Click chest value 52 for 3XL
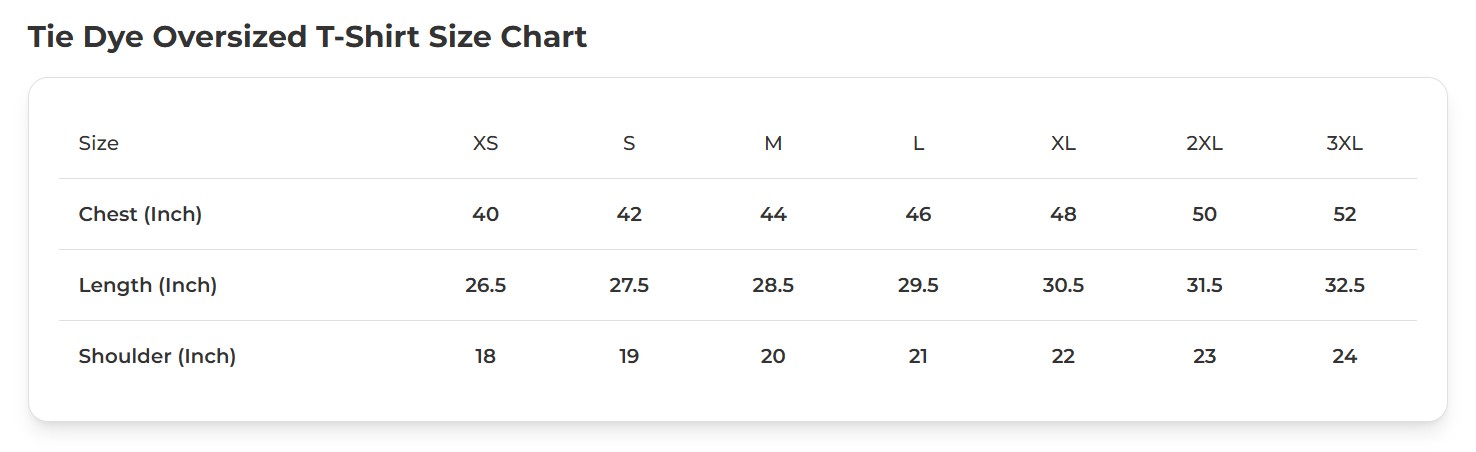Viewport: 1476px width, 452px height. coord(1344,214)
